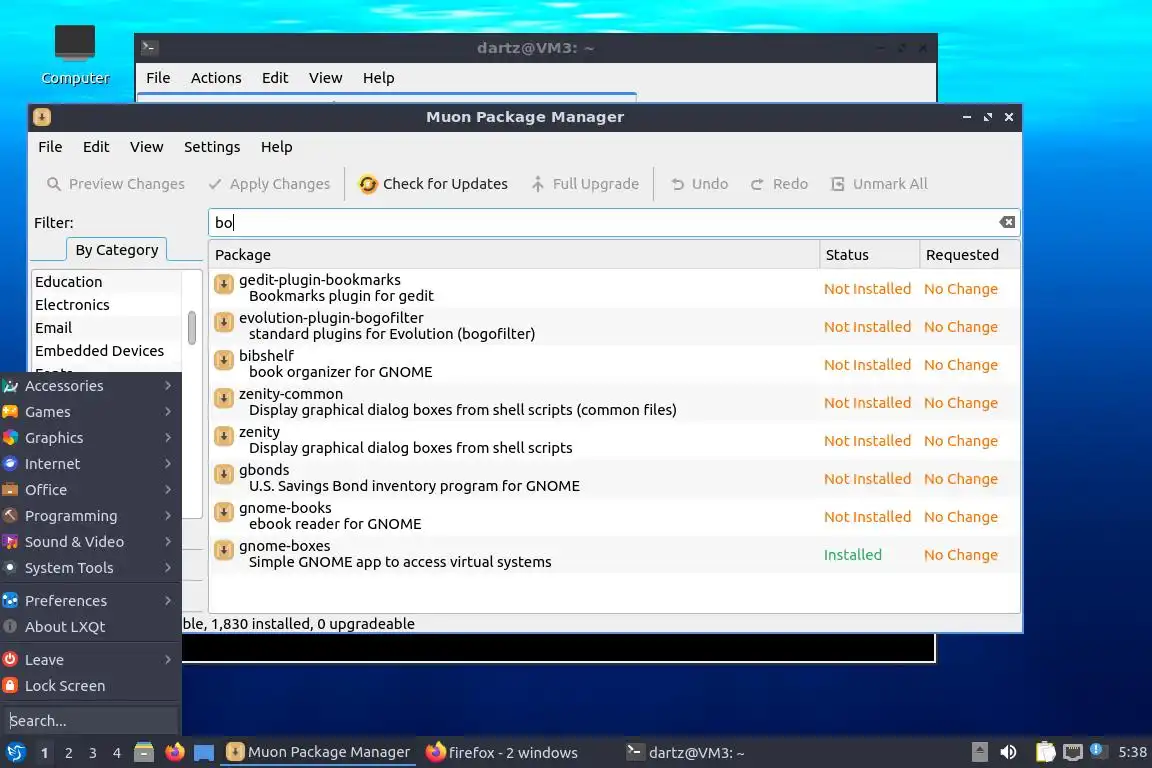Click the Muon app icon in title bar

(42, 117)
